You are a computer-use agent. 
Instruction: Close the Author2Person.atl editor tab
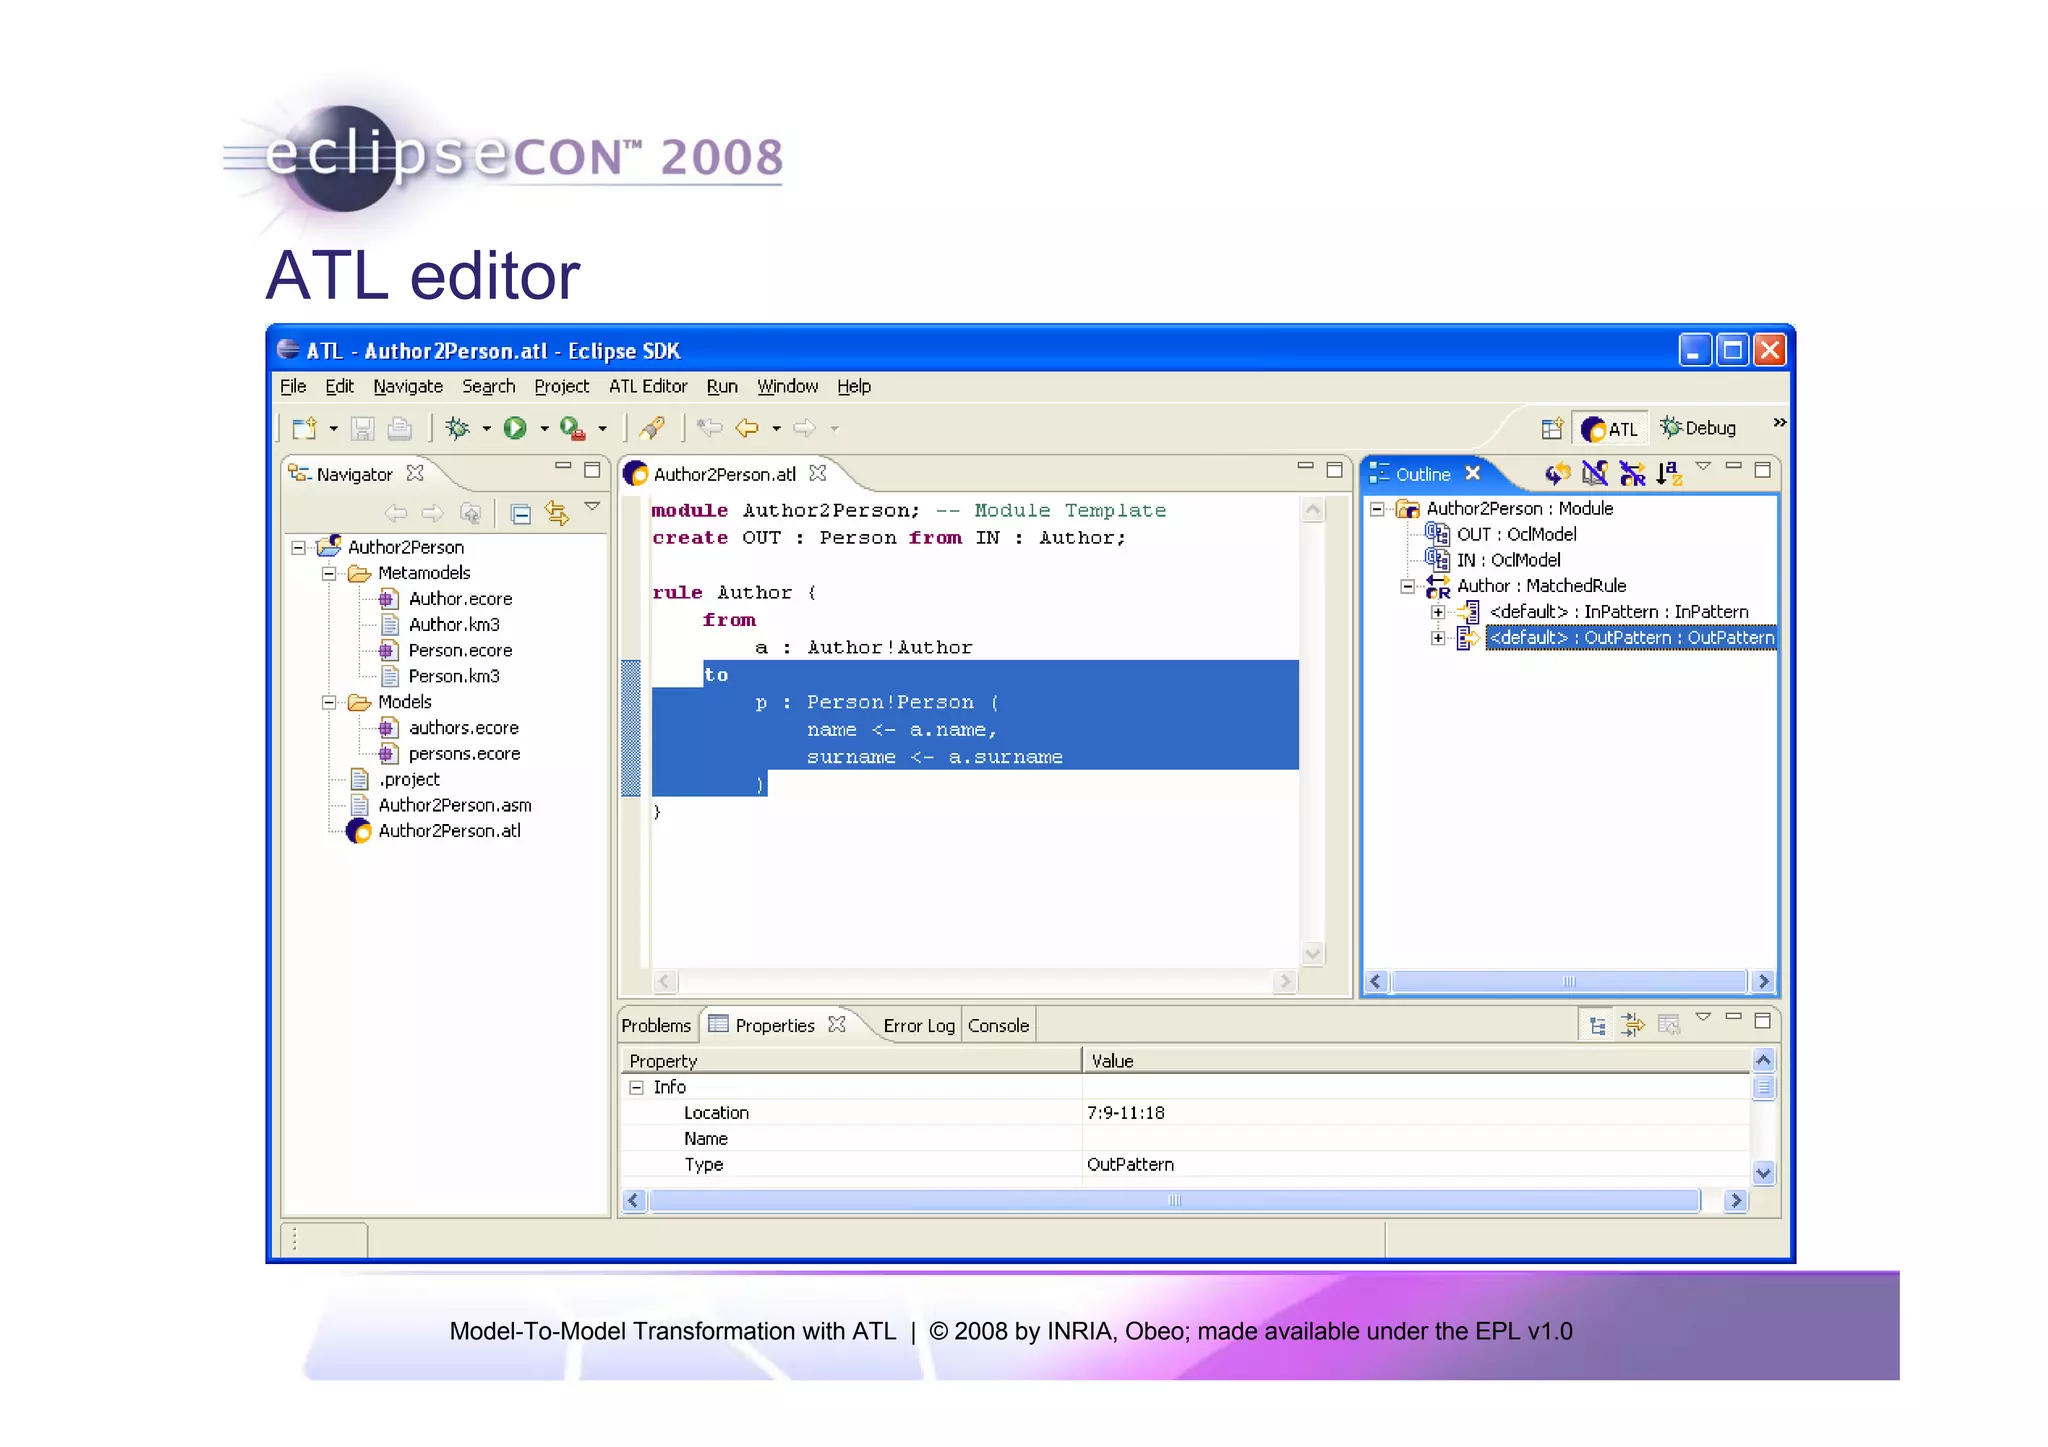pos(817,473)
